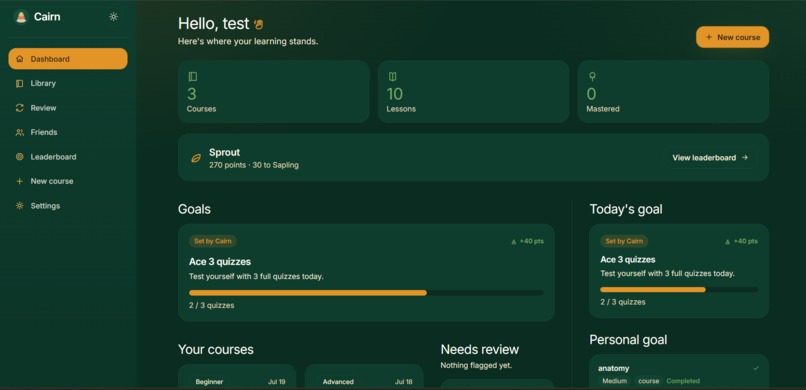Open the Beginner course card dated Jul 19
This screenshot has width=806, height=390.
pos(237,377)
